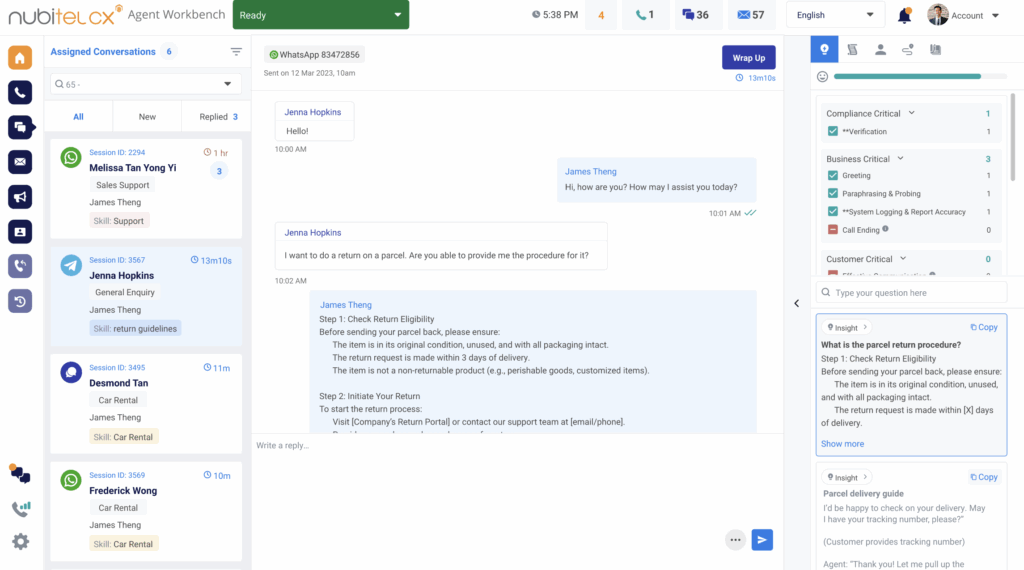Open the internal chat bubbles icon with the notification dot
This screenshot has width=1024, height=570.
tap(20, 473)
